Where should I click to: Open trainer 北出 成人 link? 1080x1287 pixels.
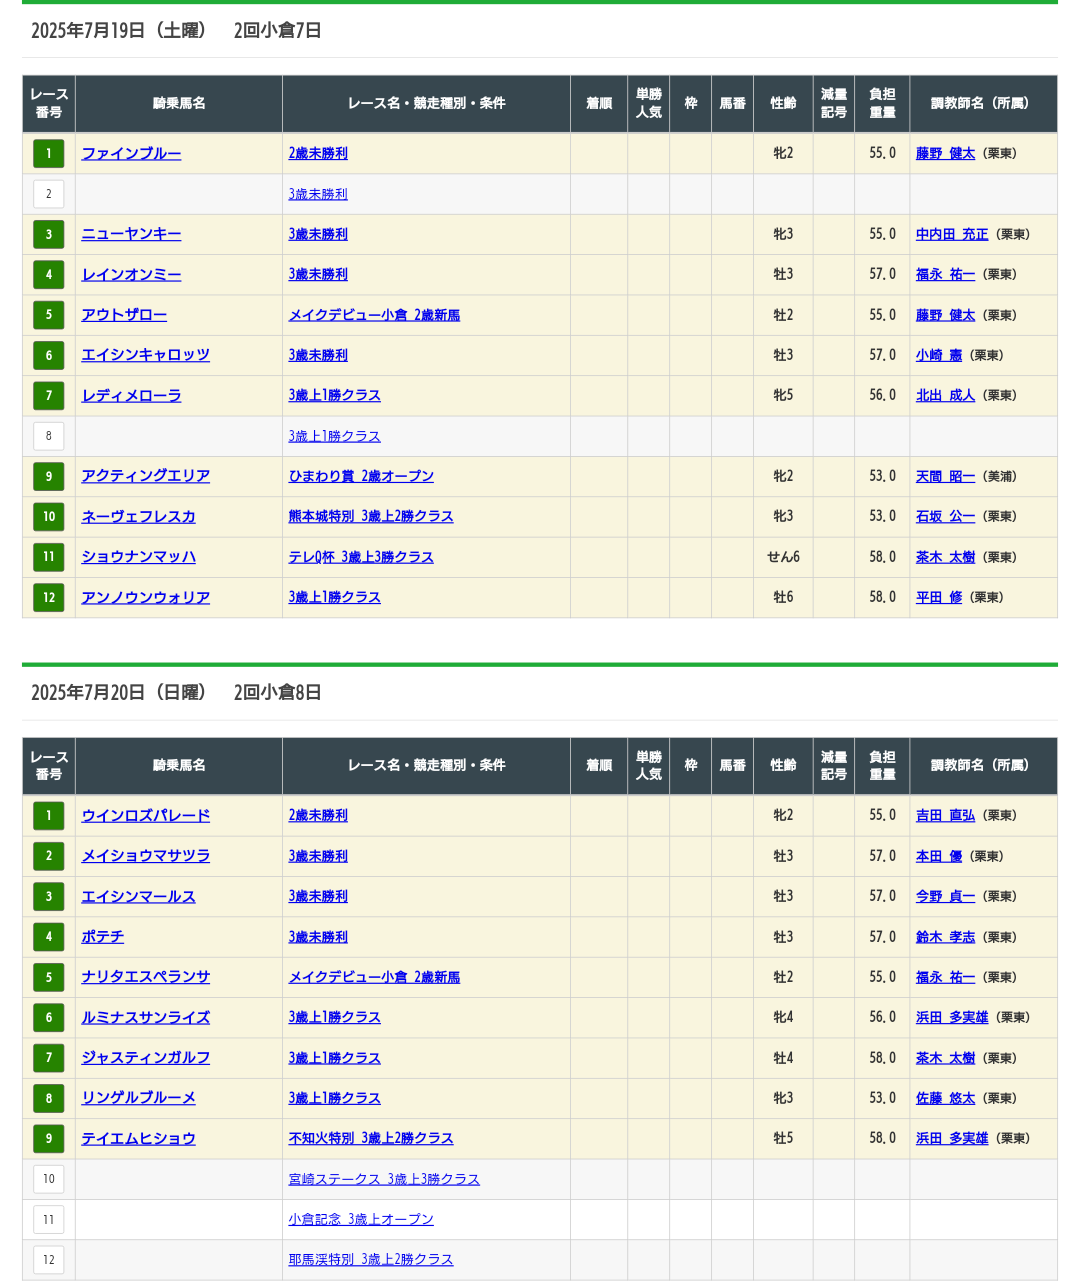point(945,396)
